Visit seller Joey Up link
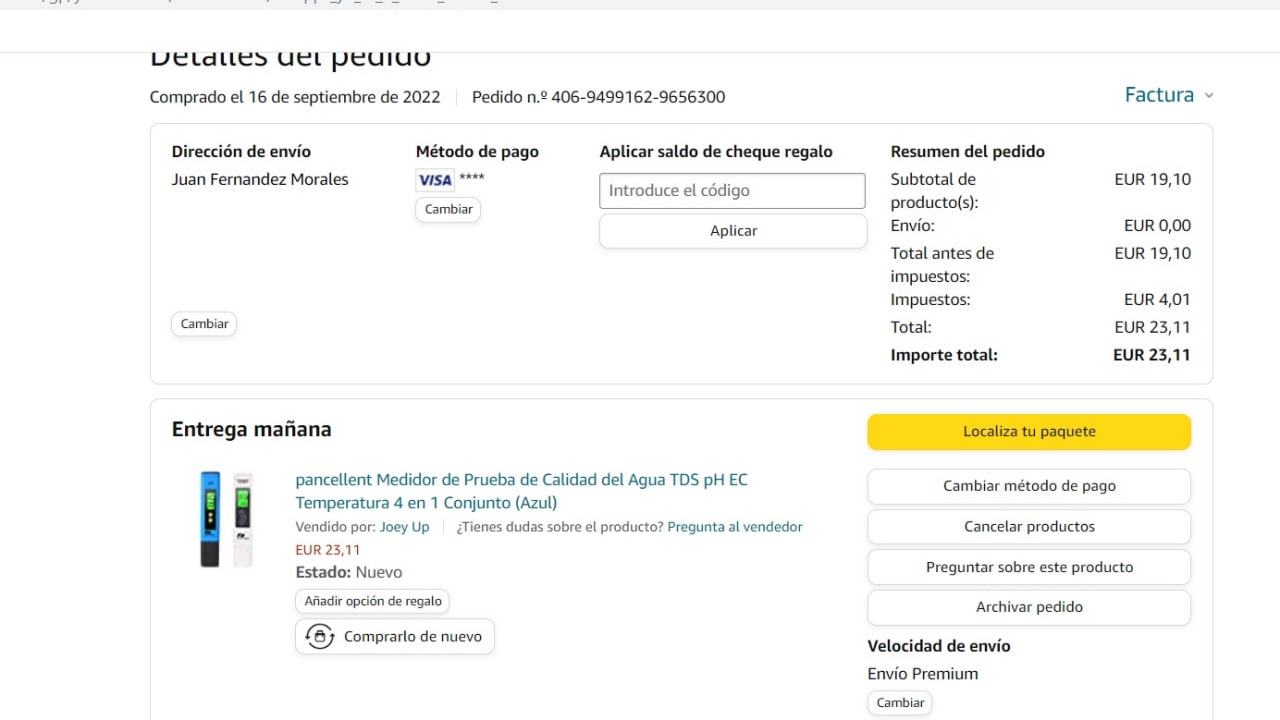The height and width of the screenshot is (720, 1280). [404, 527]
